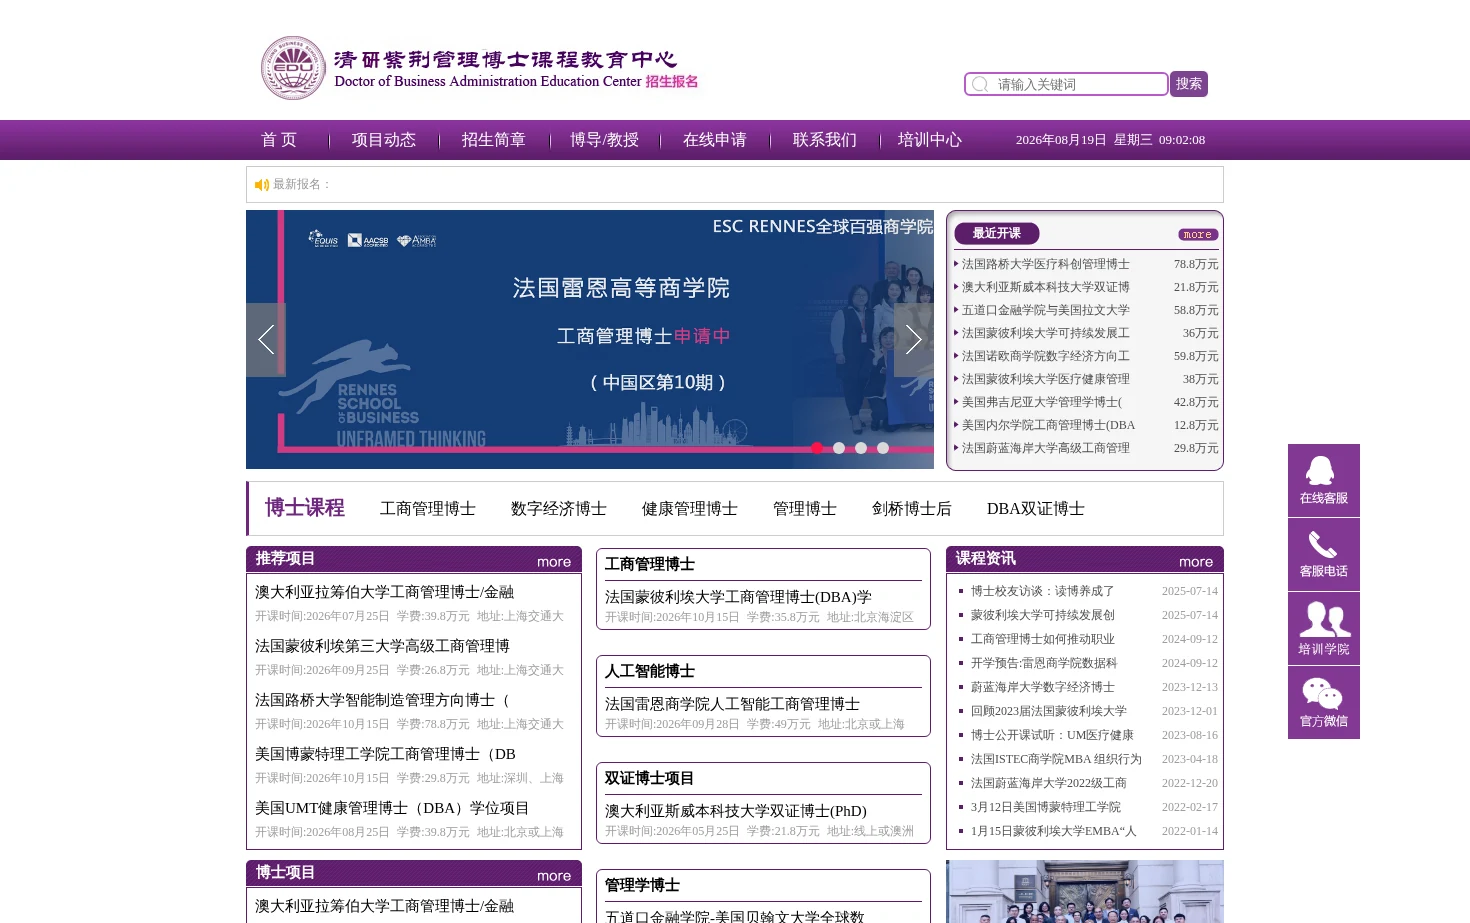Select the fourth carousel dot indicator
The image size is (1470, 923).
coord(883,448)
